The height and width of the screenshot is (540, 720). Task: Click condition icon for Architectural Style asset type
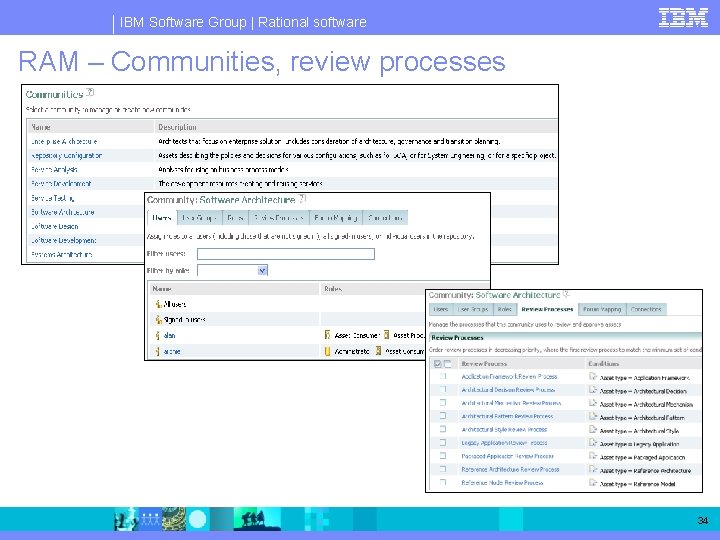(x=593, y=430)
